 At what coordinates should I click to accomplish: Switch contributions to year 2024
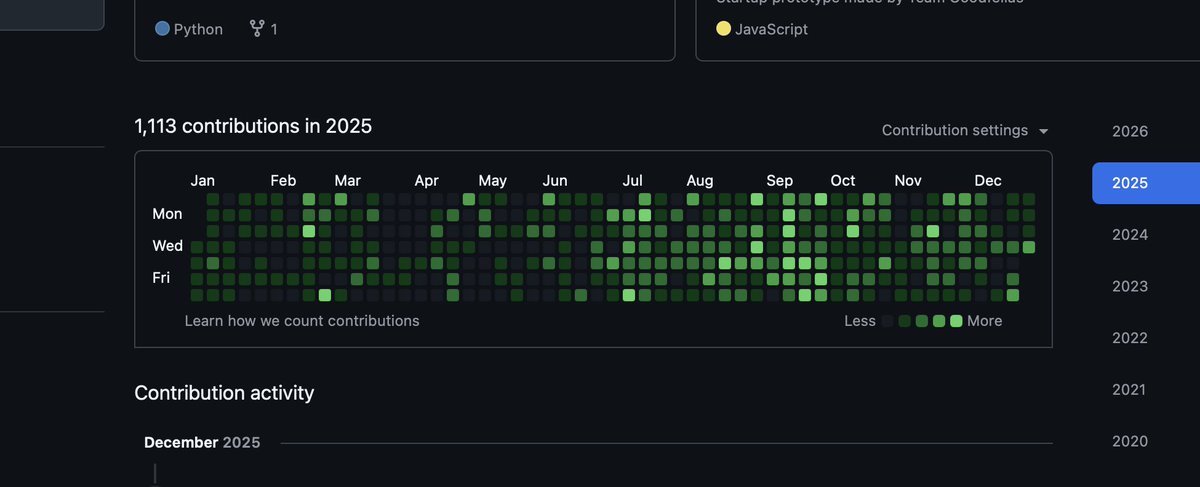click(1130, 235)
